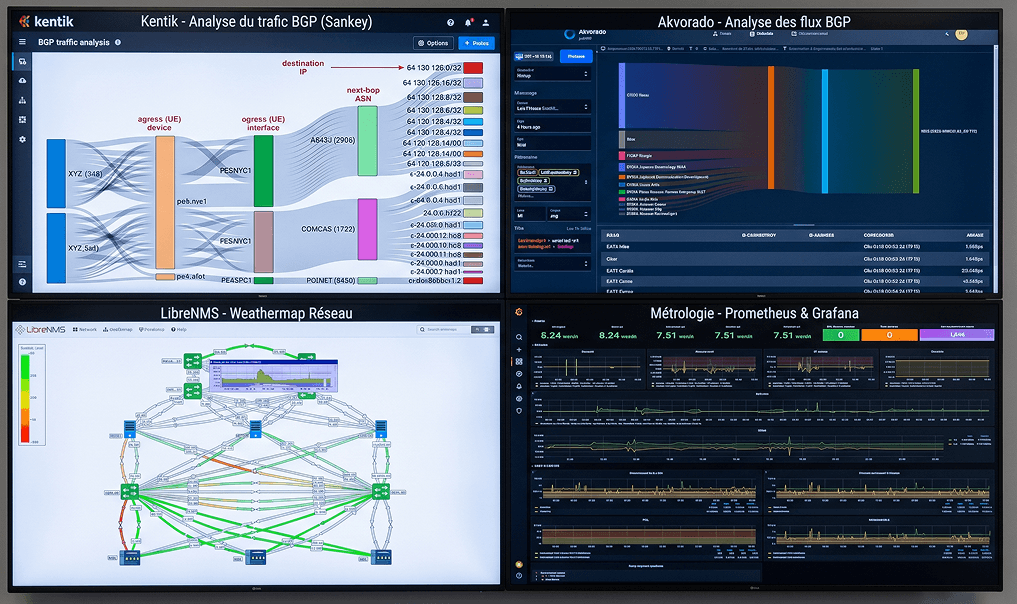Click traffic graph popup on weathermap
The width and height of the screenshot is (1017, 604).
[x=273, y=376]
